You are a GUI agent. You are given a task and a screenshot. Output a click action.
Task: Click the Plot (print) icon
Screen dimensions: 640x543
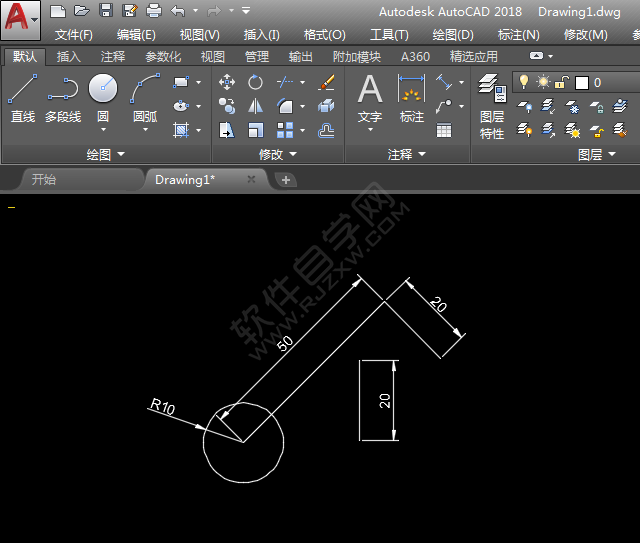154,11
